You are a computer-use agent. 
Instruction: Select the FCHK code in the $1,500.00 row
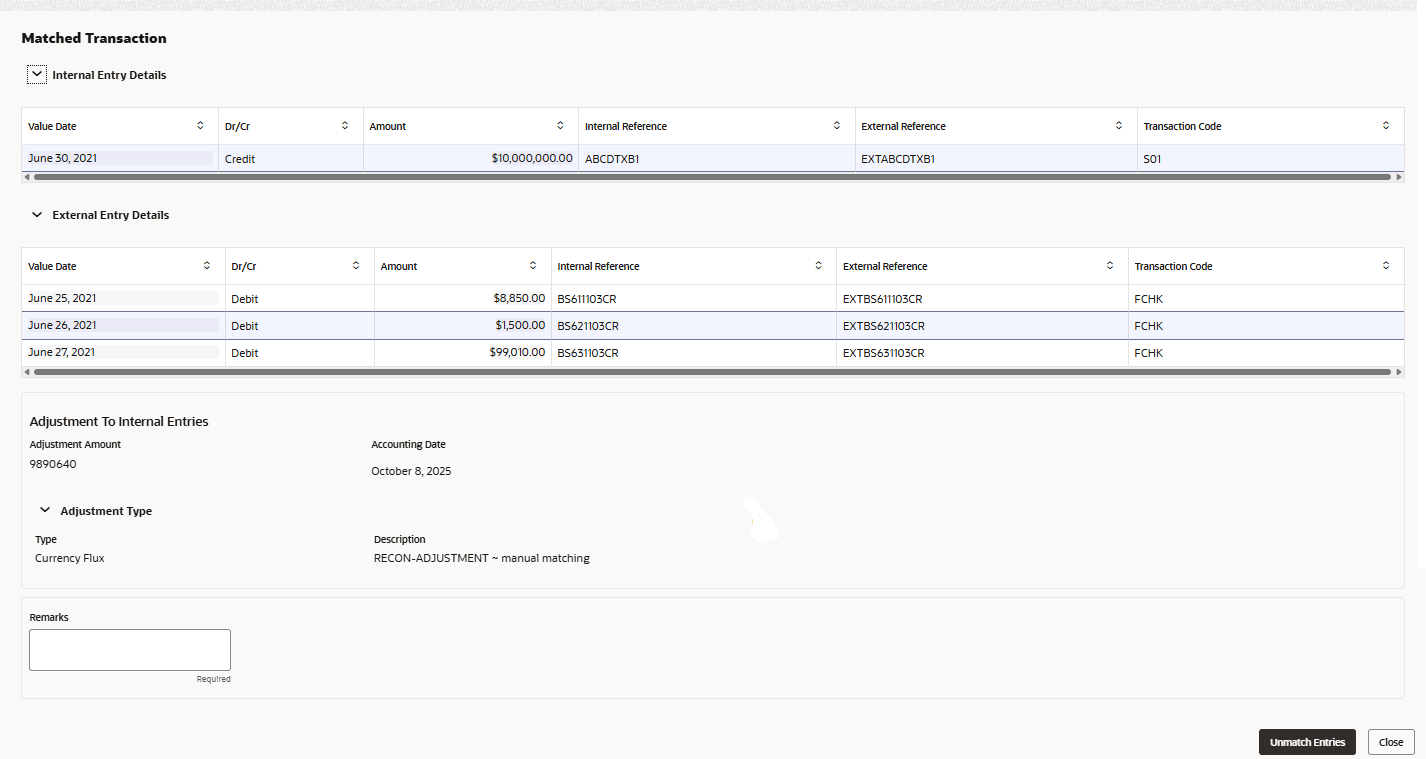tap(1266, 325)
